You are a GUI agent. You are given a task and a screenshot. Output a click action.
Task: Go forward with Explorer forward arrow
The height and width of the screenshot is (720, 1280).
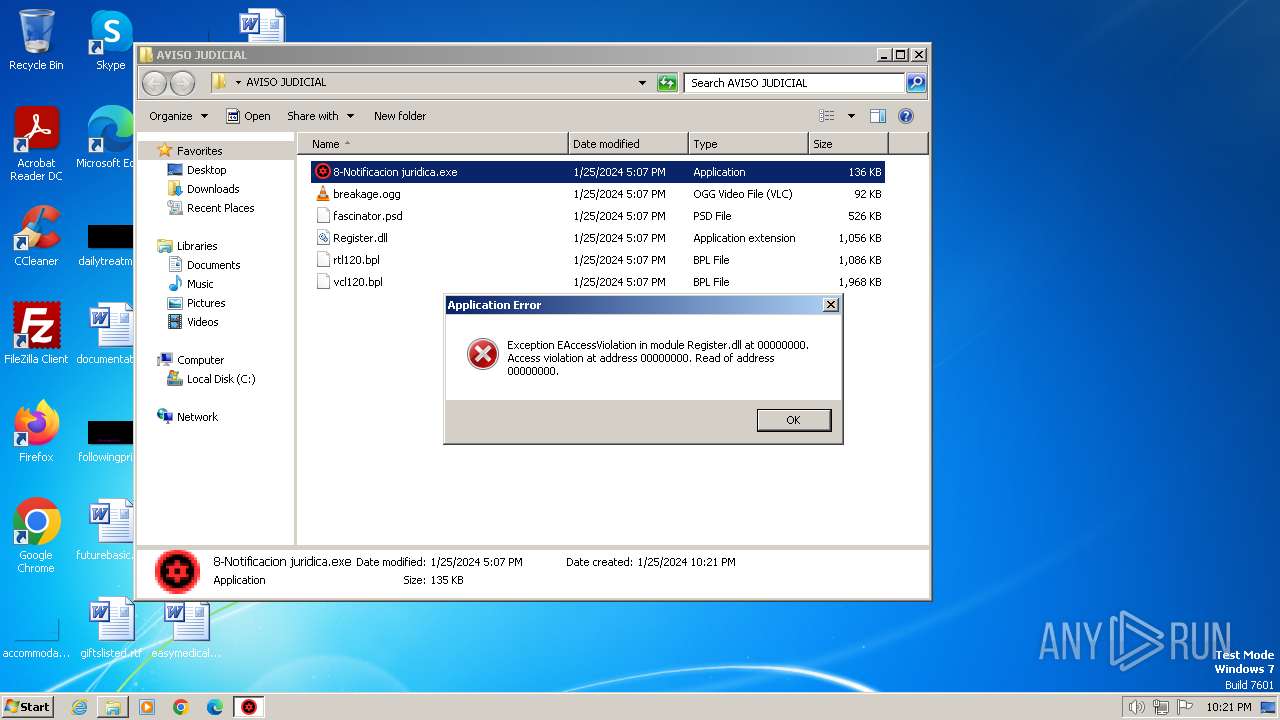[x=183, y=83]
